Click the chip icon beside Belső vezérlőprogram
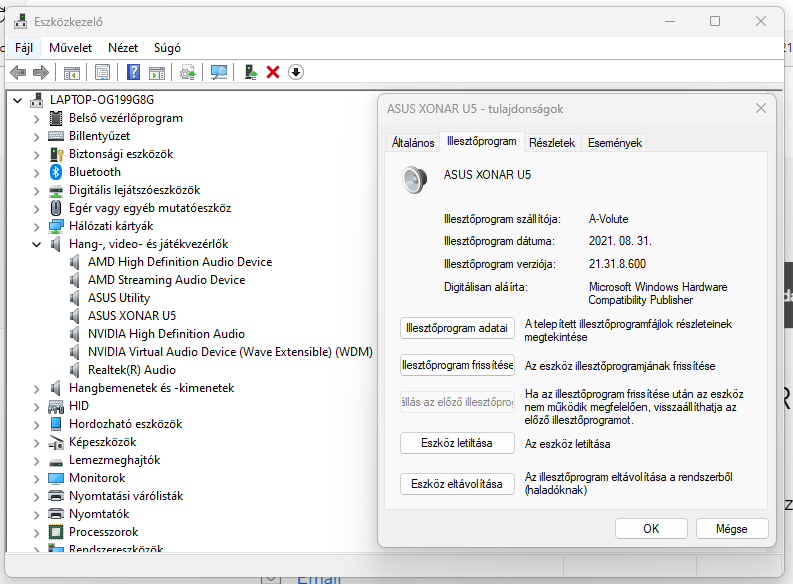Screen dimensions: 793x584 tap(56, 118)
